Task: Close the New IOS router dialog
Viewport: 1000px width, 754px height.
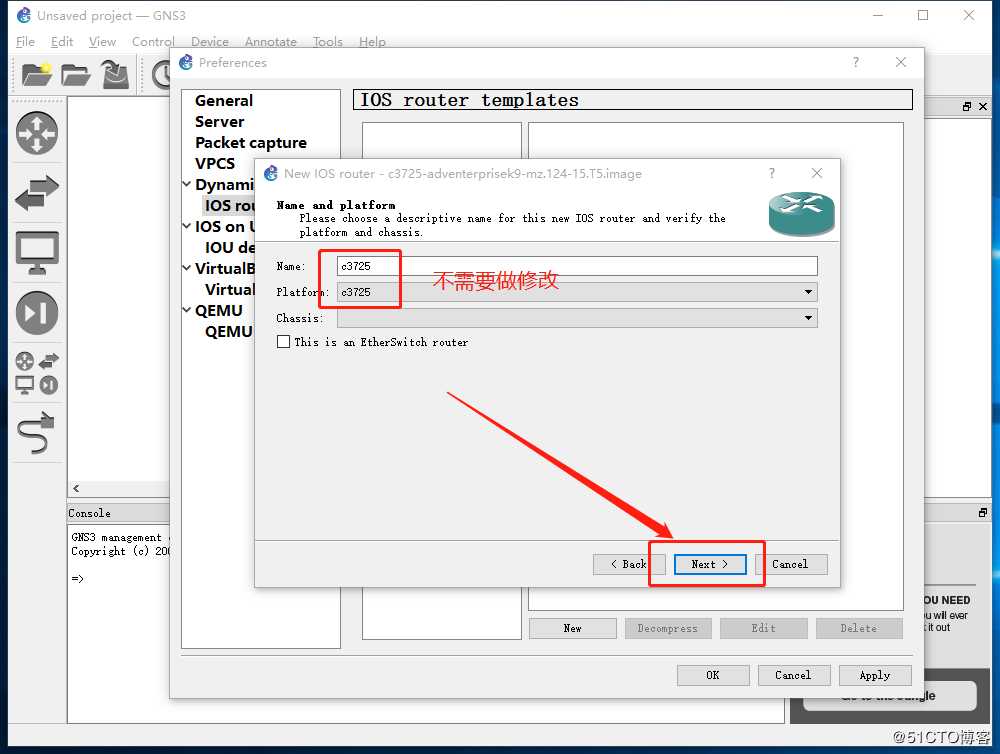Action: click(x=817, y=173)
